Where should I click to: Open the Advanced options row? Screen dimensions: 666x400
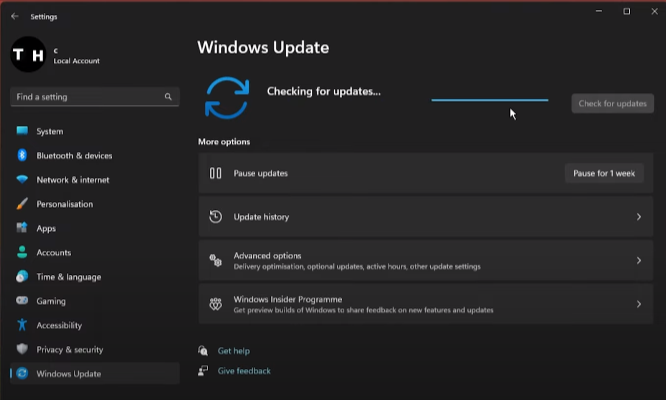coord(426,260)
